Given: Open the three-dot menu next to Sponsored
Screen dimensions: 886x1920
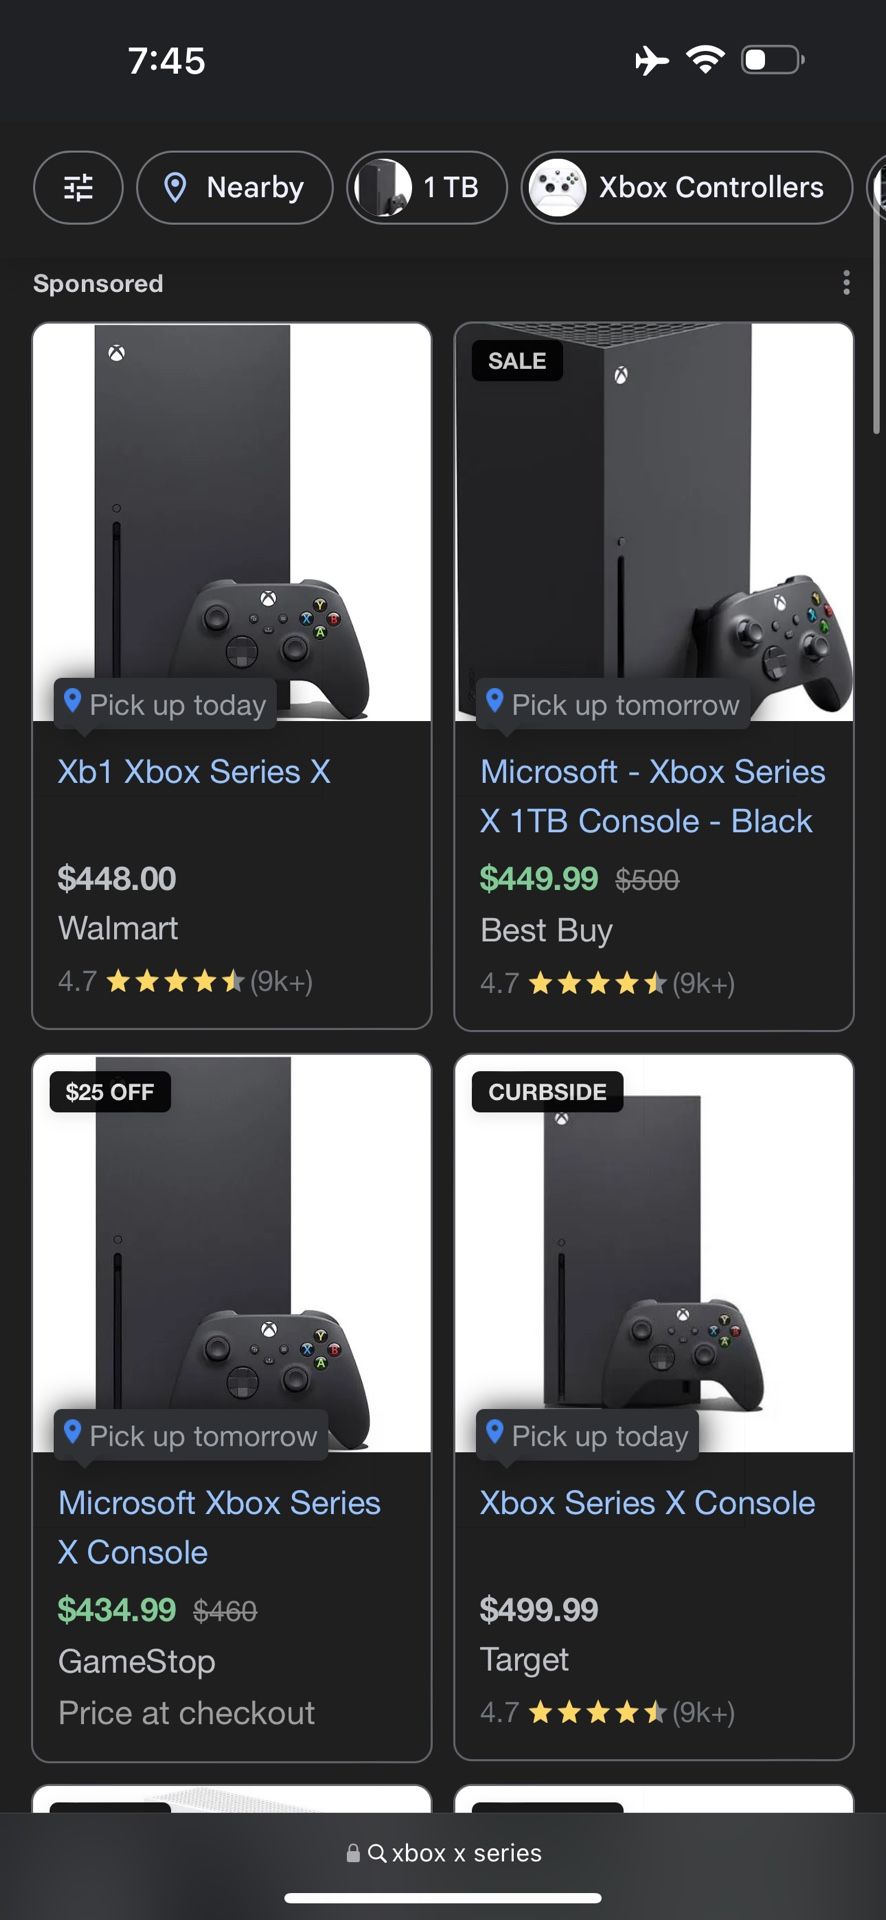Looking at the screenshot, I should click(845, 283).
